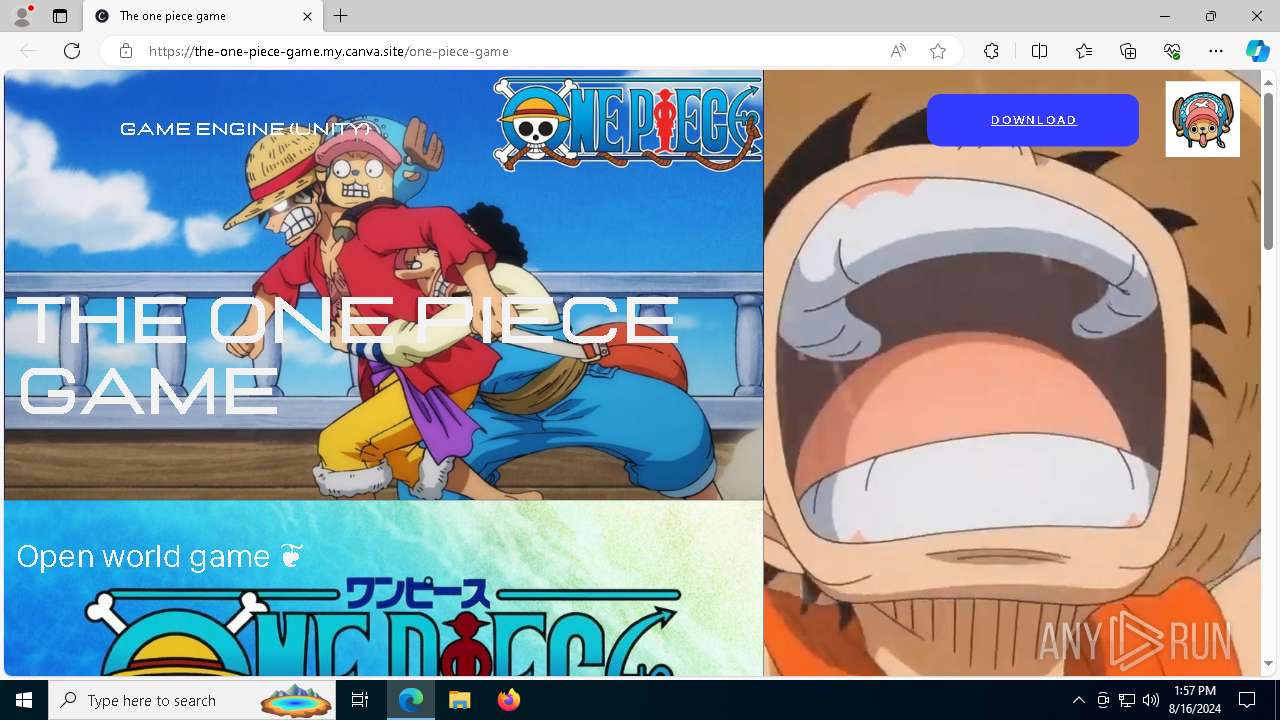Viewport: 1280px width, 720px height.
Task: Open a new tab with plus icon
Action: [340, 16]
